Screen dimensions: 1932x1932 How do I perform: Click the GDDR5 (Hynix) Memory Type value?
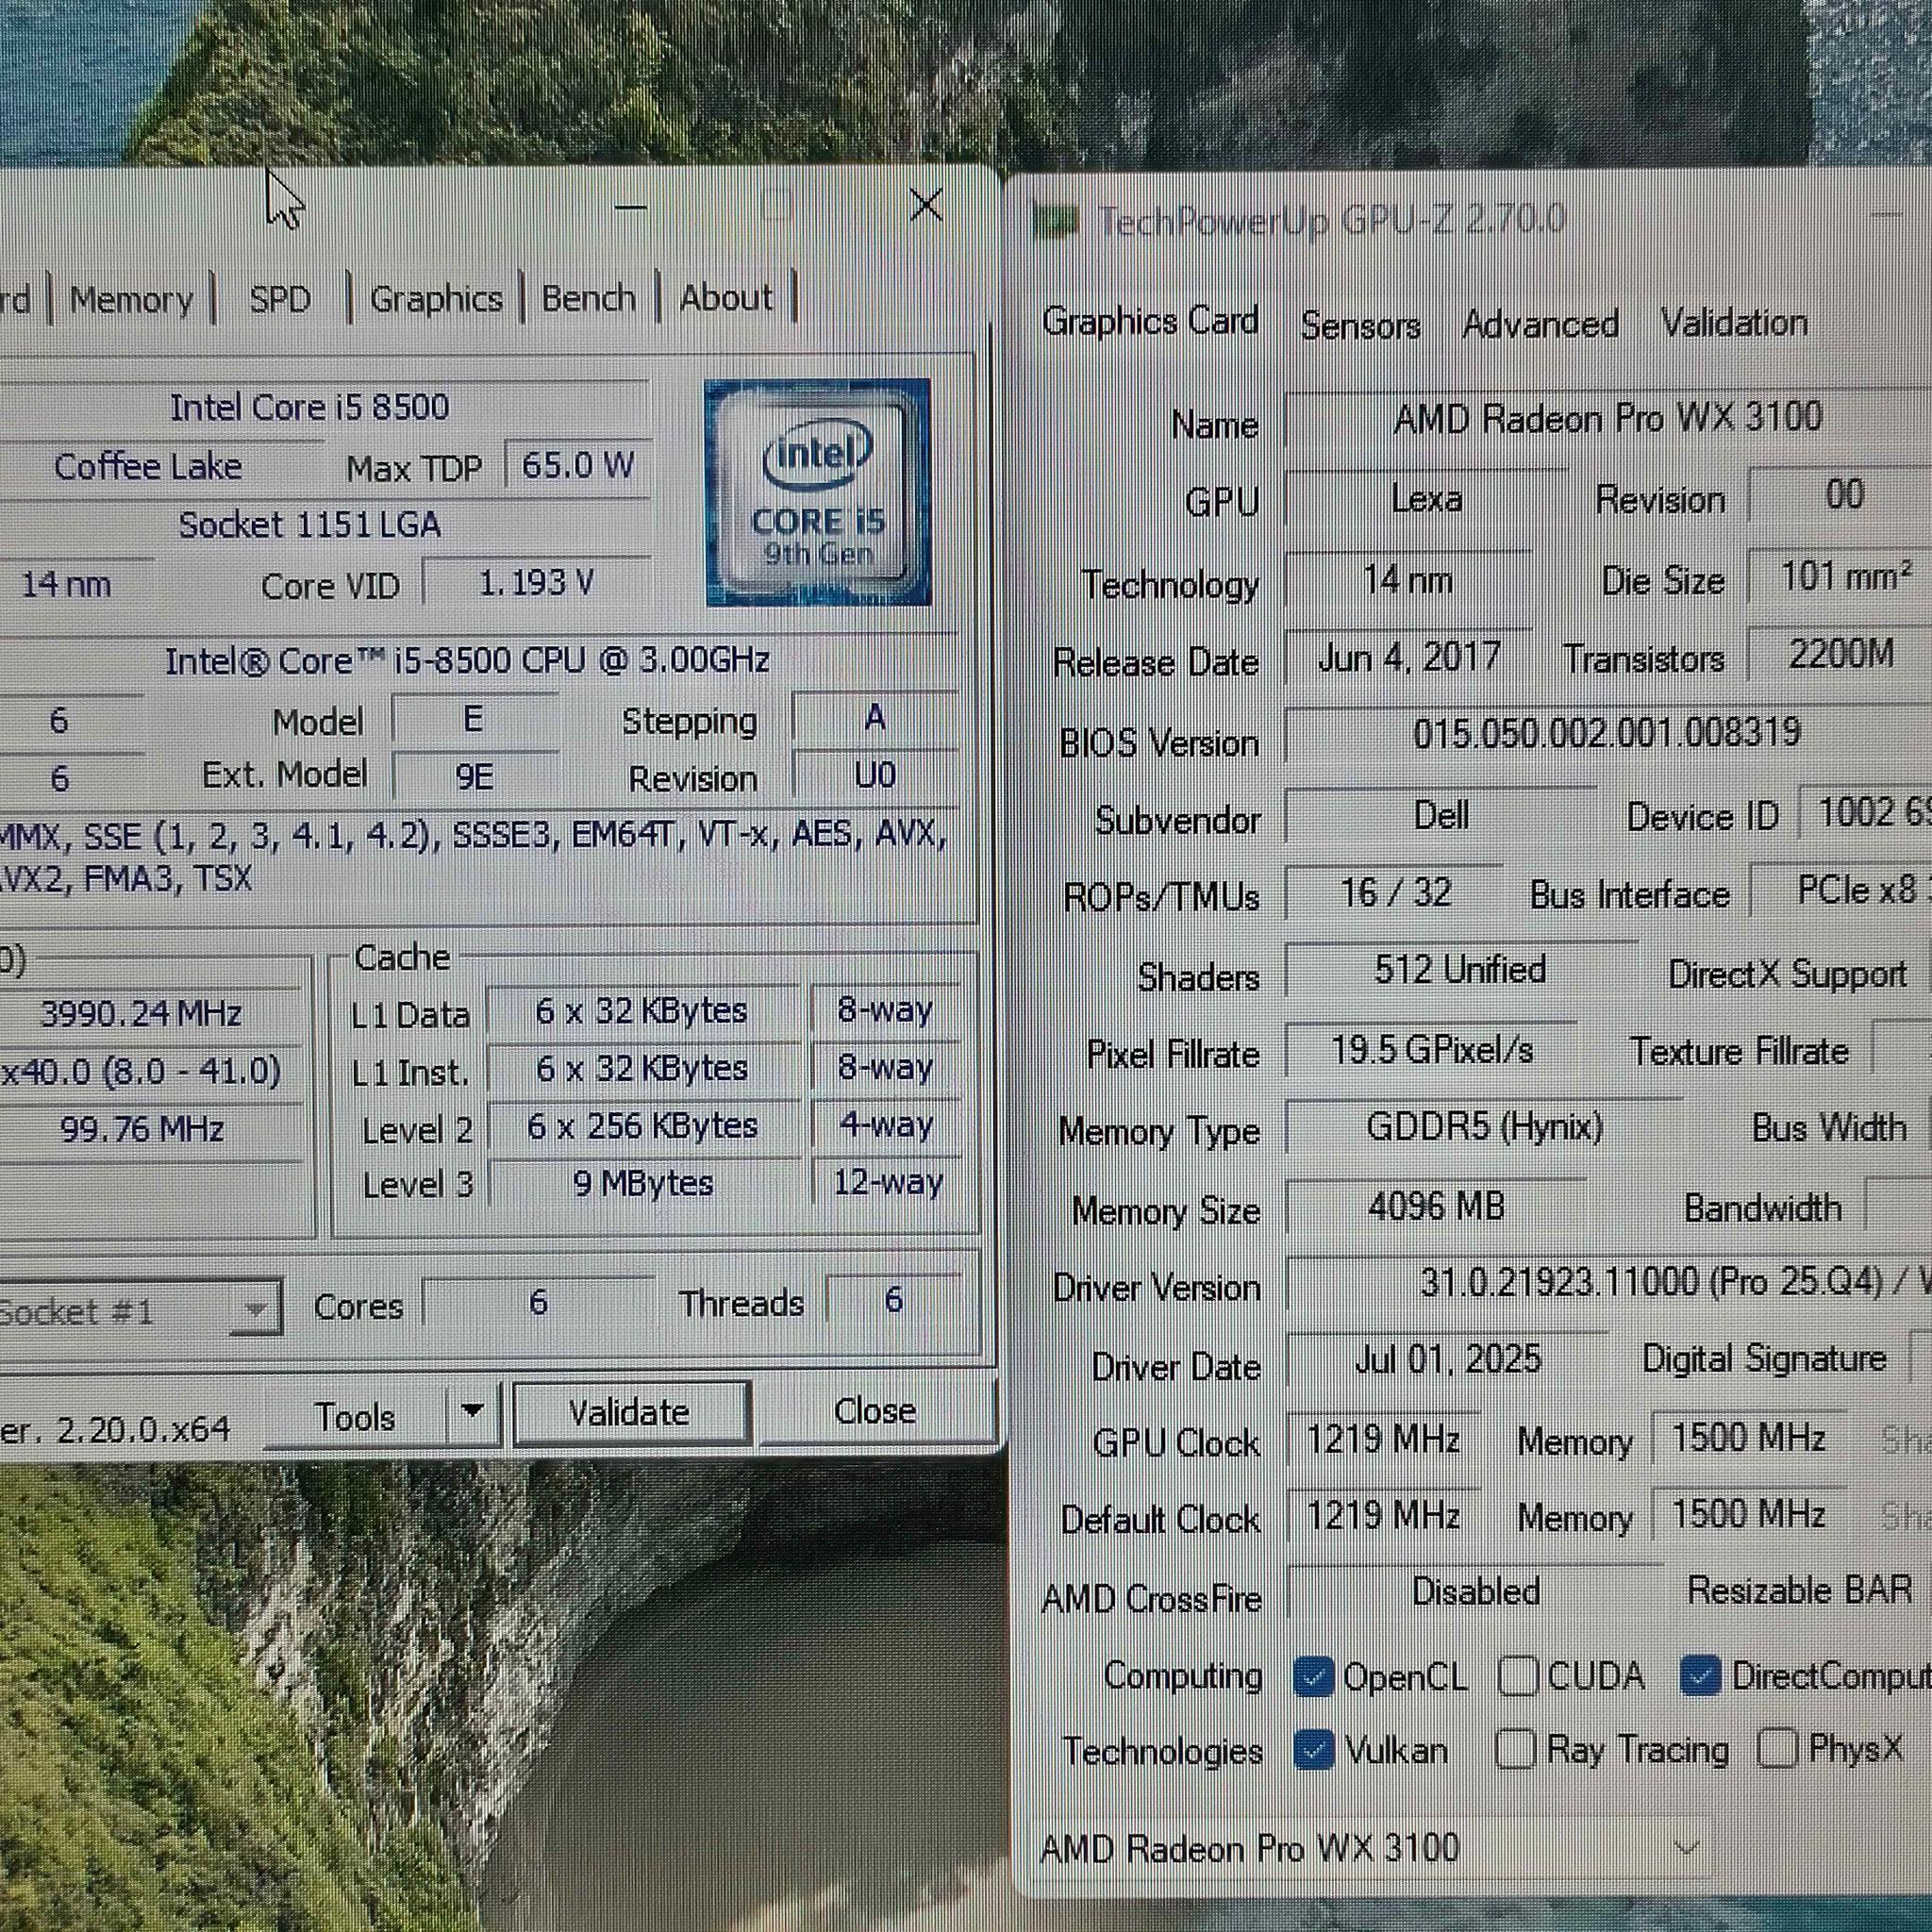pyautogui.click(x=1484, y=1127)
